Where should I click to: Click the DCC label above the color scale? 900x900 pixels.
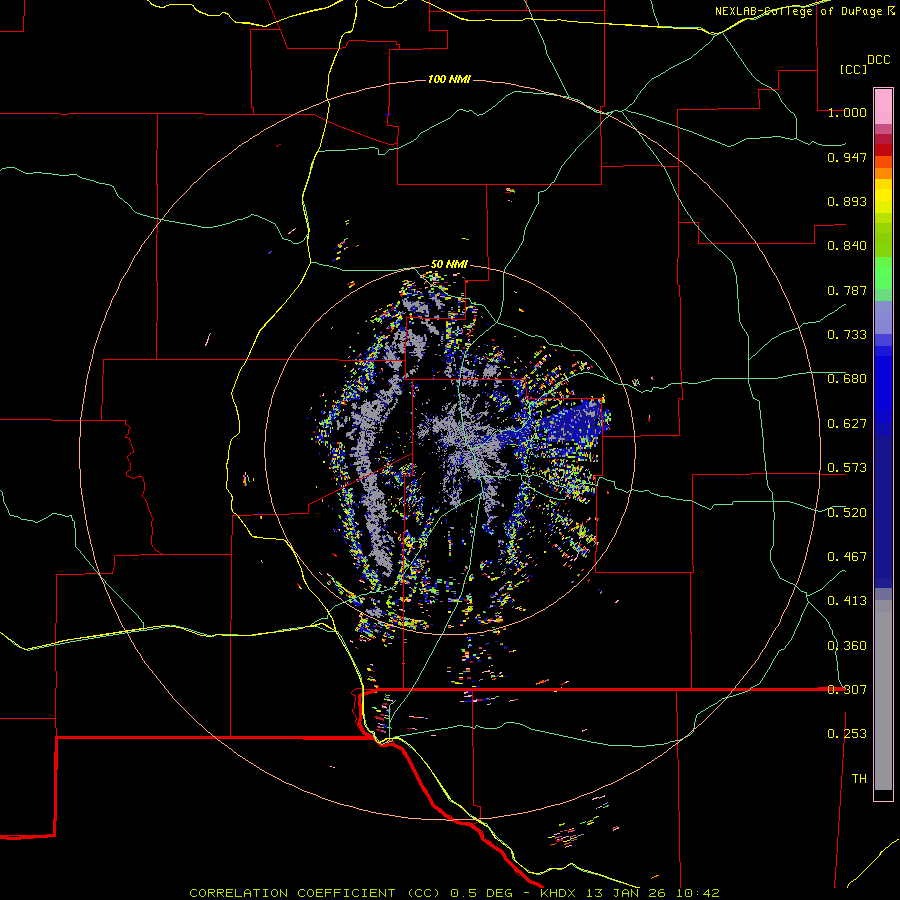click(879, 60)
